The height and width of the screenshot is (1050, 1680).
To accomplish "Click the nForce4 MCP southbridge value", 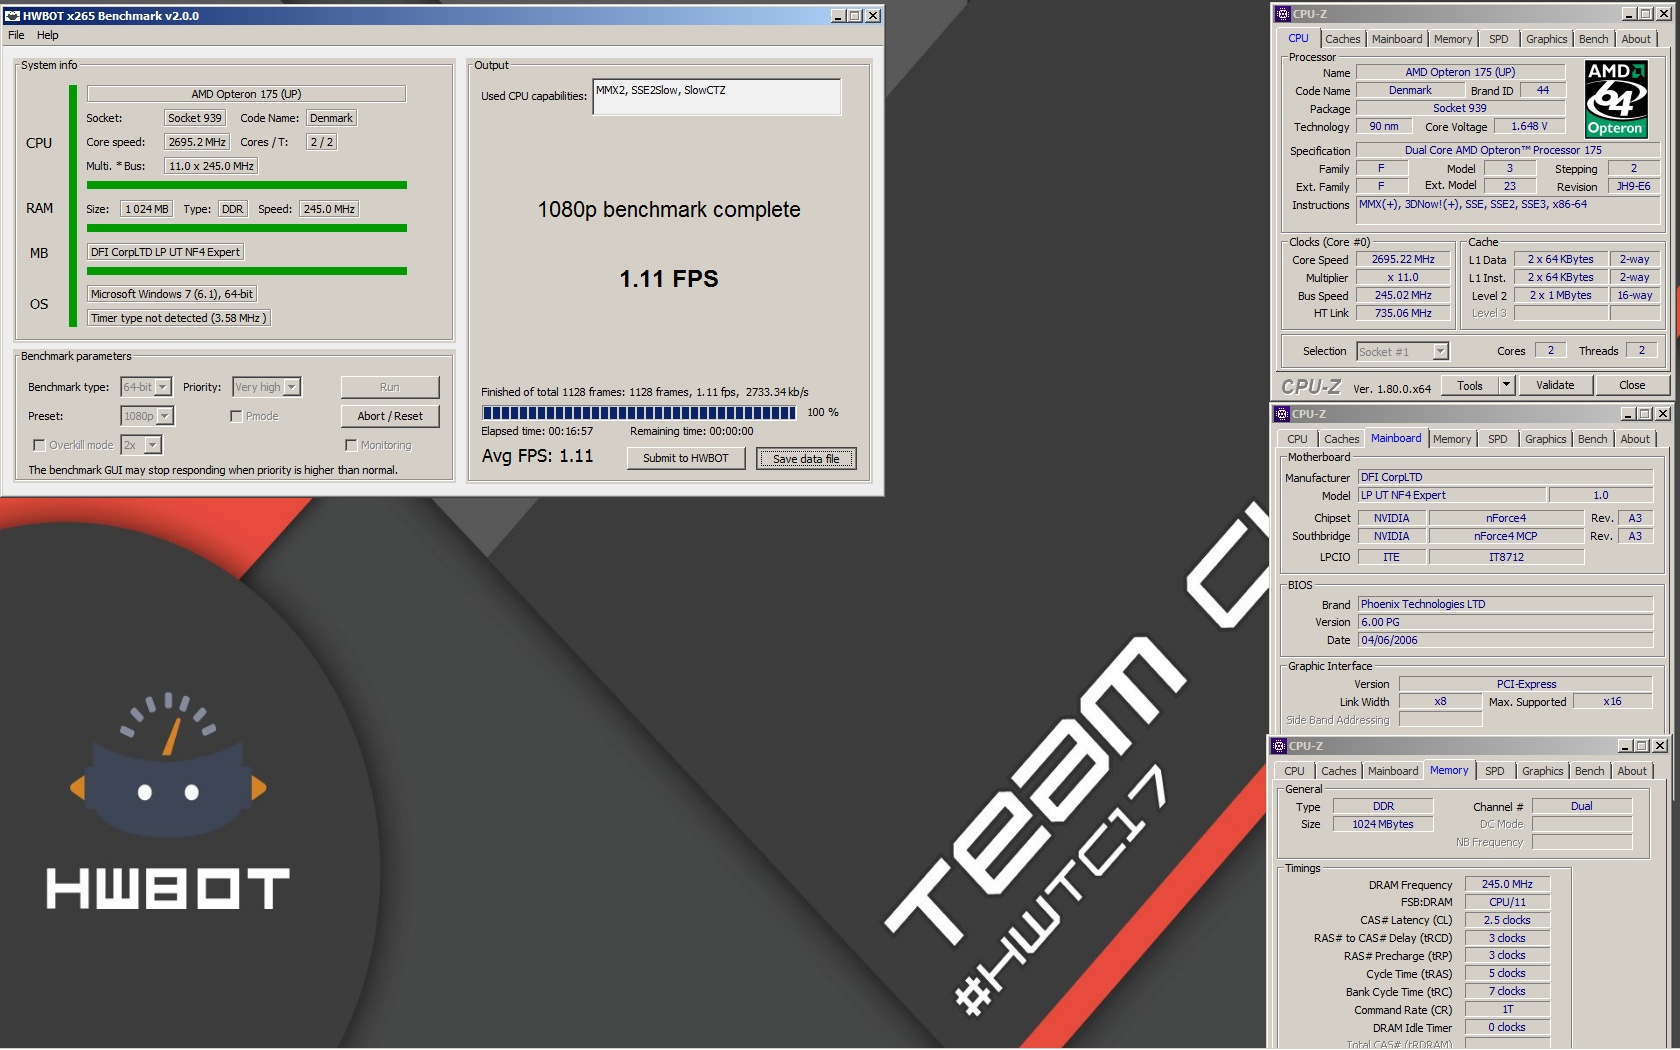I will (x=1505, y=536).
